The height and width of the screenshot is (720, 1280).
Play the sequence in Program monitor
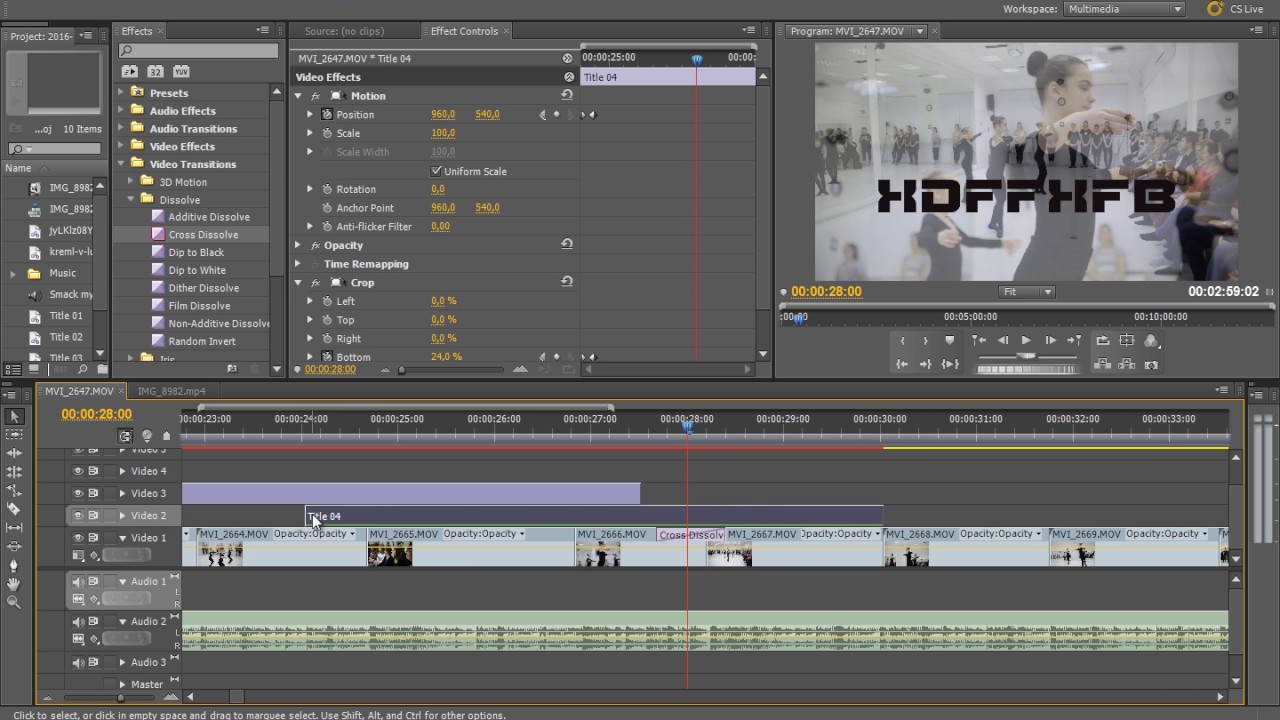coord(1026,341)
